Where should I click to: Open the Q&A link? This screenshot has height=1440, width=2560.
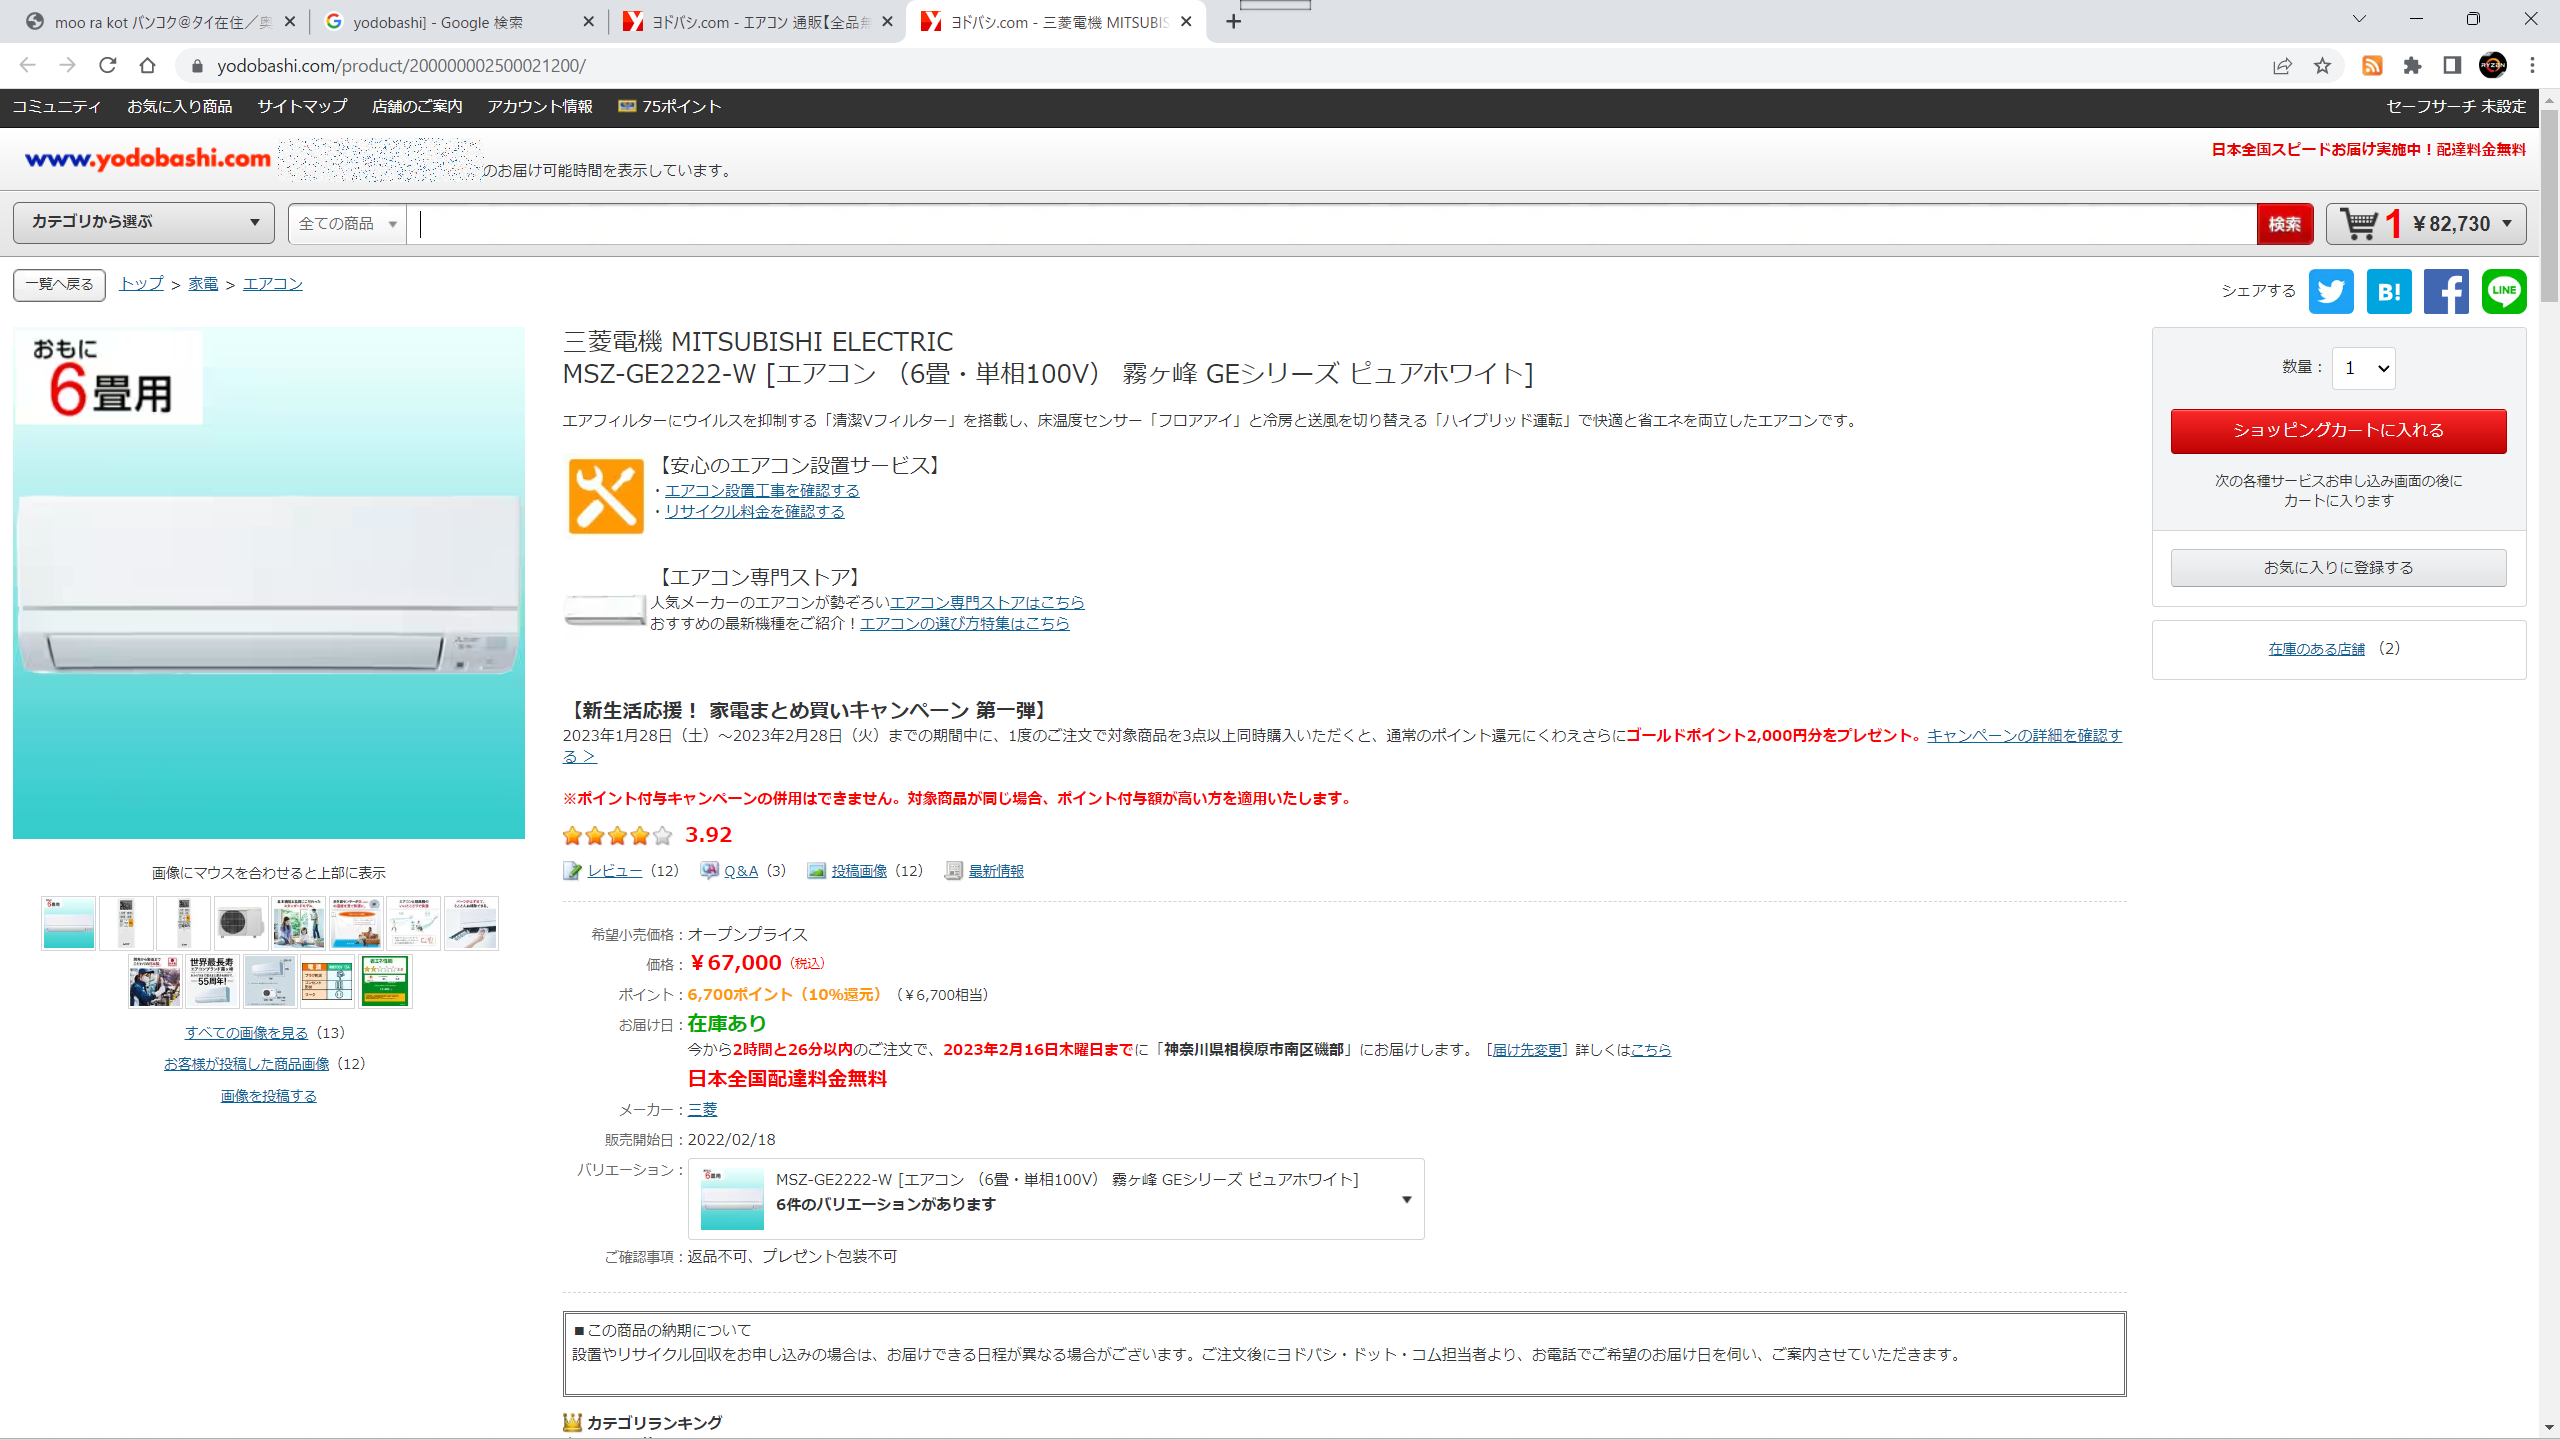[741, 871]
